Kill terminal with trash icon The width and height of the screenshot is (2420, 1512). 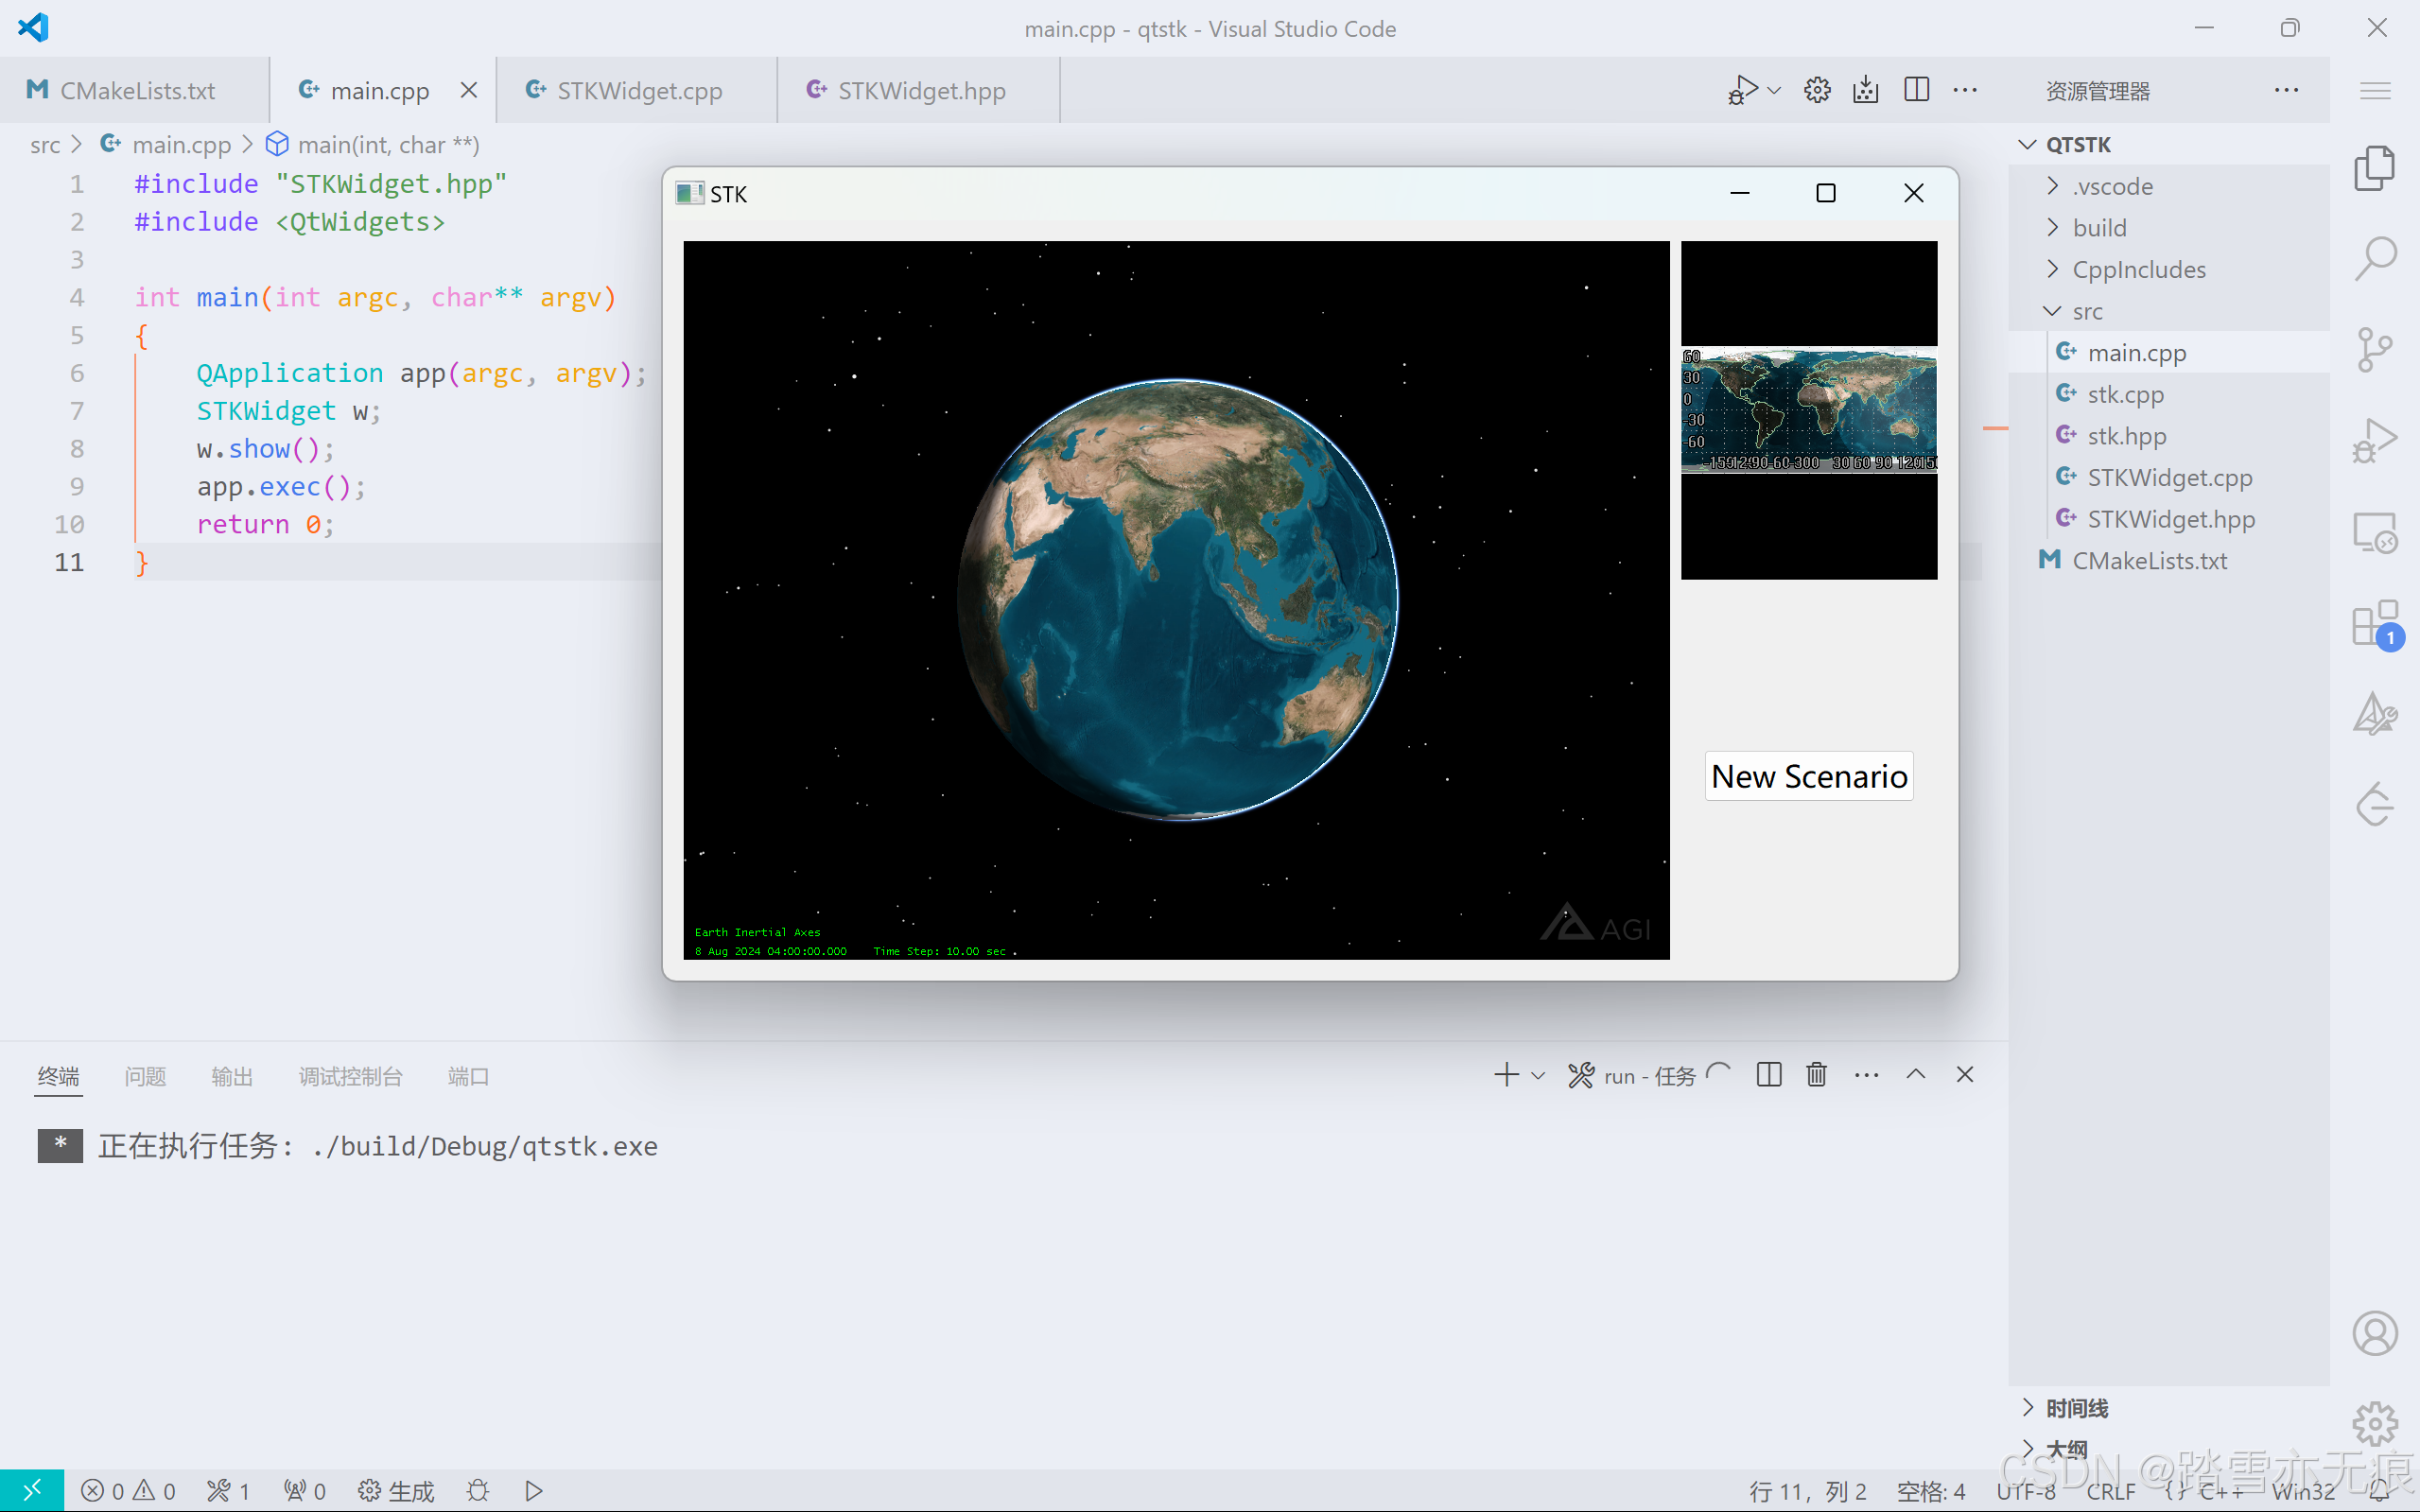coord(1817,1075)
